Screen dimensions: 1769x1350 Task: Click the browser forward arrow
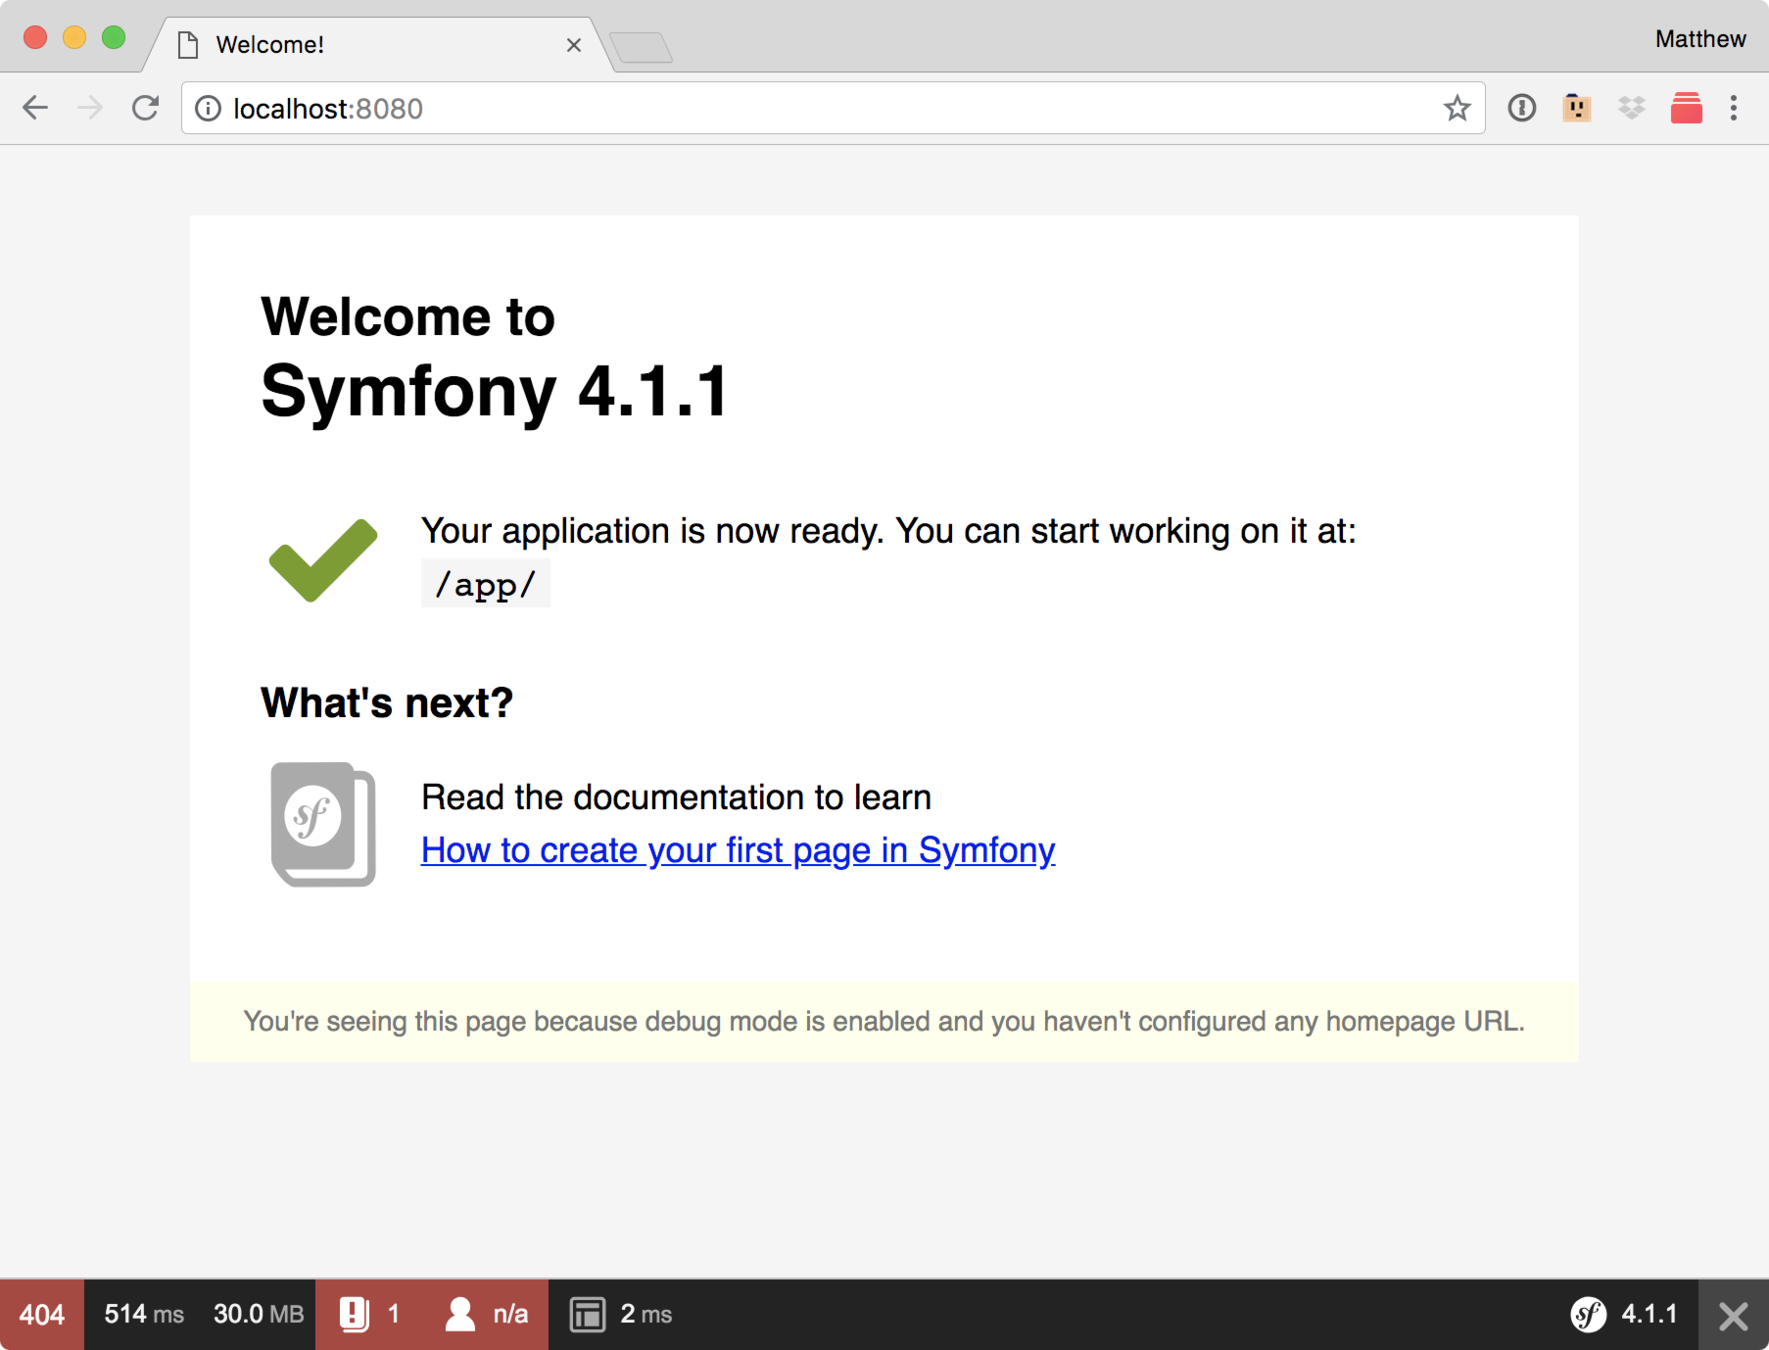coord(90,108)
